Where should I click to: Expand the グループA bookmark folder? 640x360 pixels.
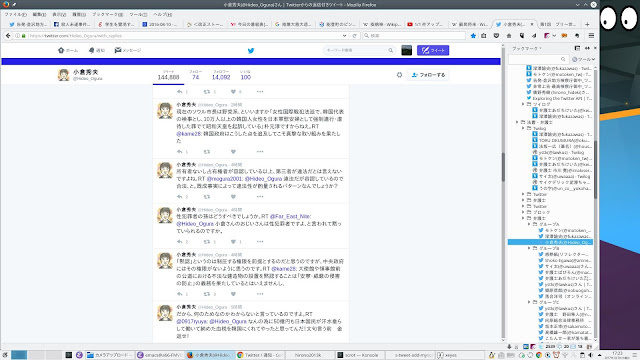pyautogui.click(x=529, y=224)
